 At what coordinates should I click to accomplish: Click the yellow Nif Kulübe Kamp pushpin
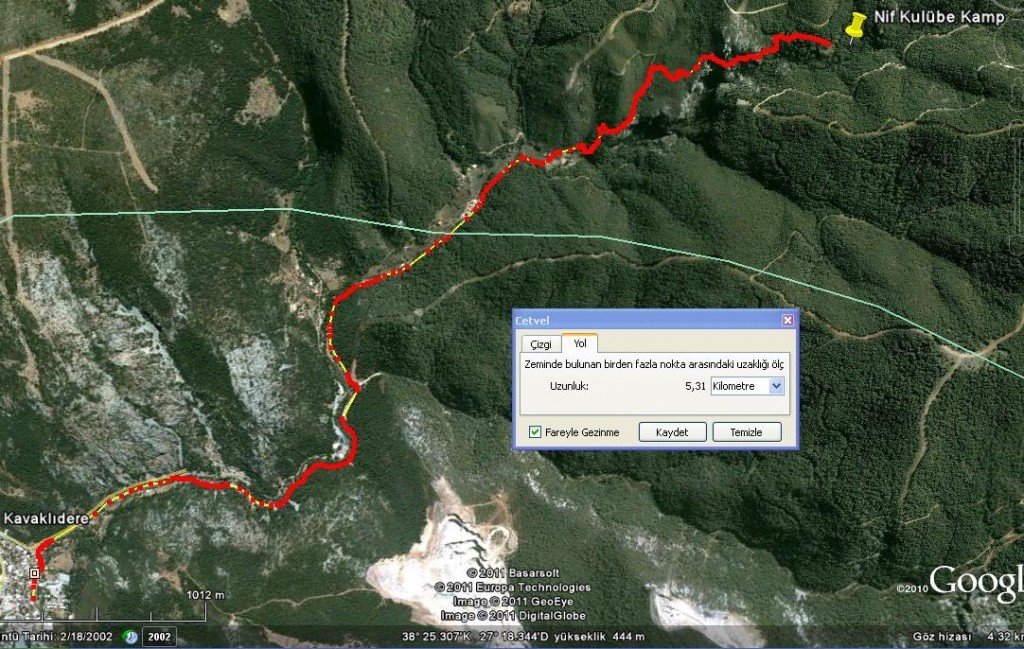855,25
